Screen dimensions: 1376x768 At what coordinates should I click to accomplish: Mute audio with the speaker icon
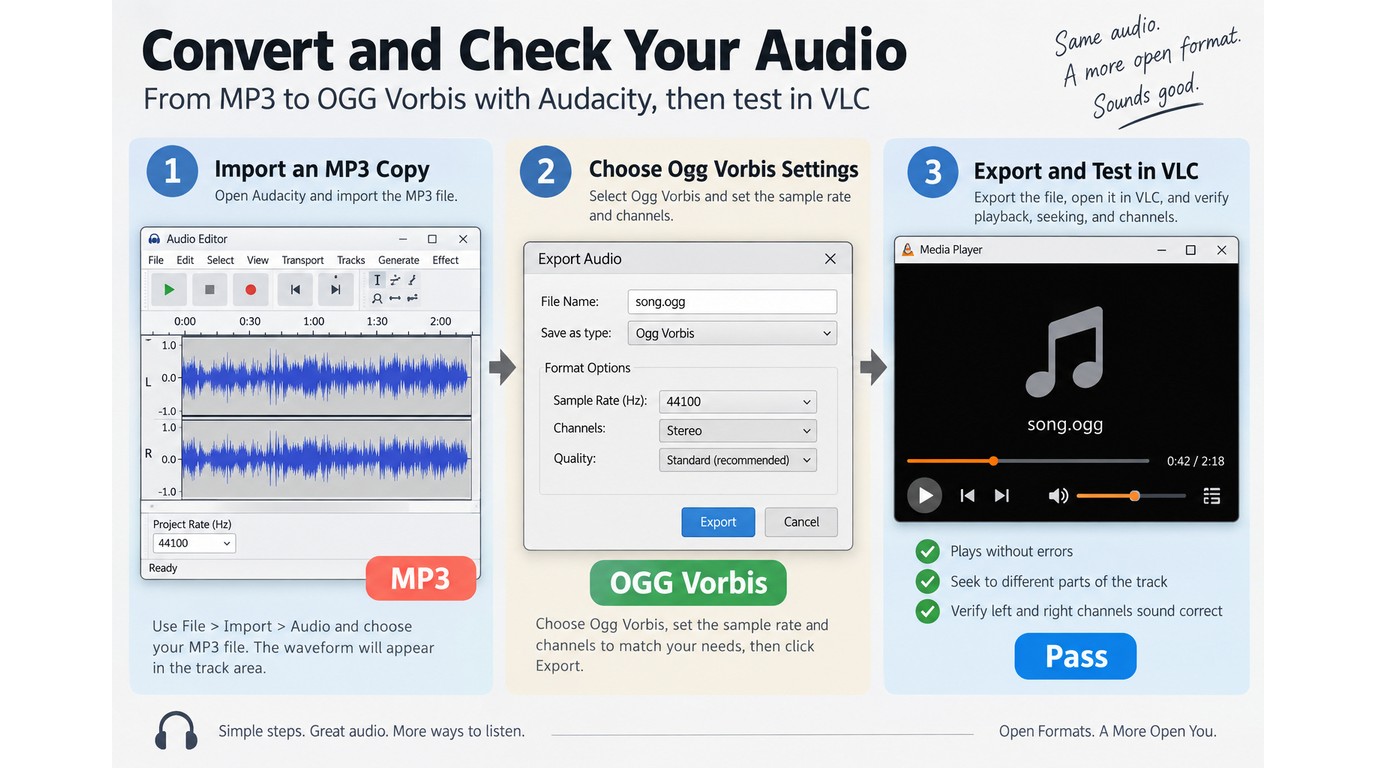tap(1058, 495)
